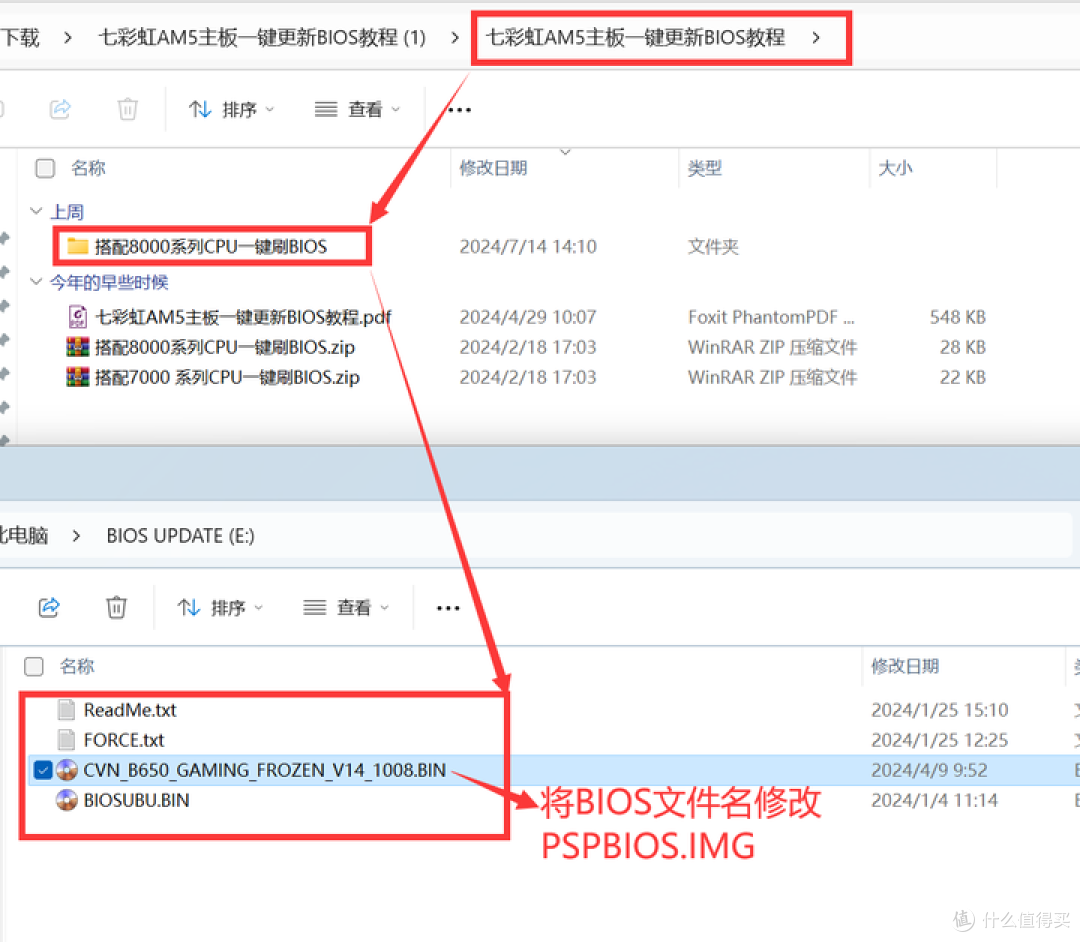1080x942 pixels.
Task: Collapse the 今年的早些时候 group
Action: (37, 282)
